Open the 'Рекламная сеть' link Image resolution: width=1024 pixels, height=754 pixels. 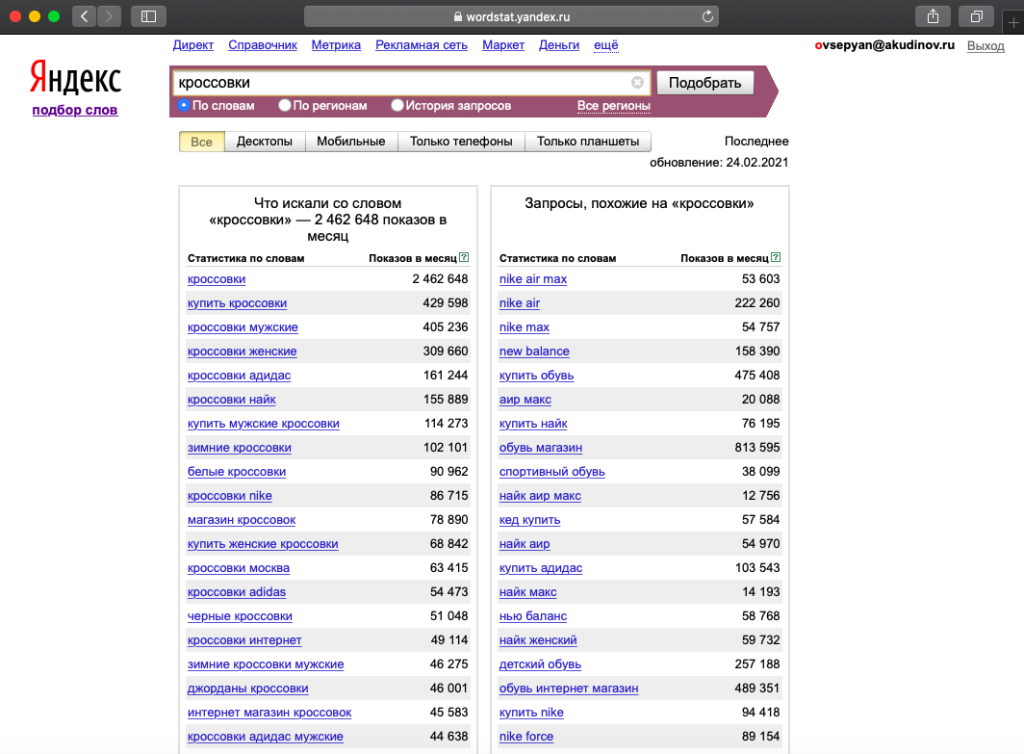(x=421, y=45)
